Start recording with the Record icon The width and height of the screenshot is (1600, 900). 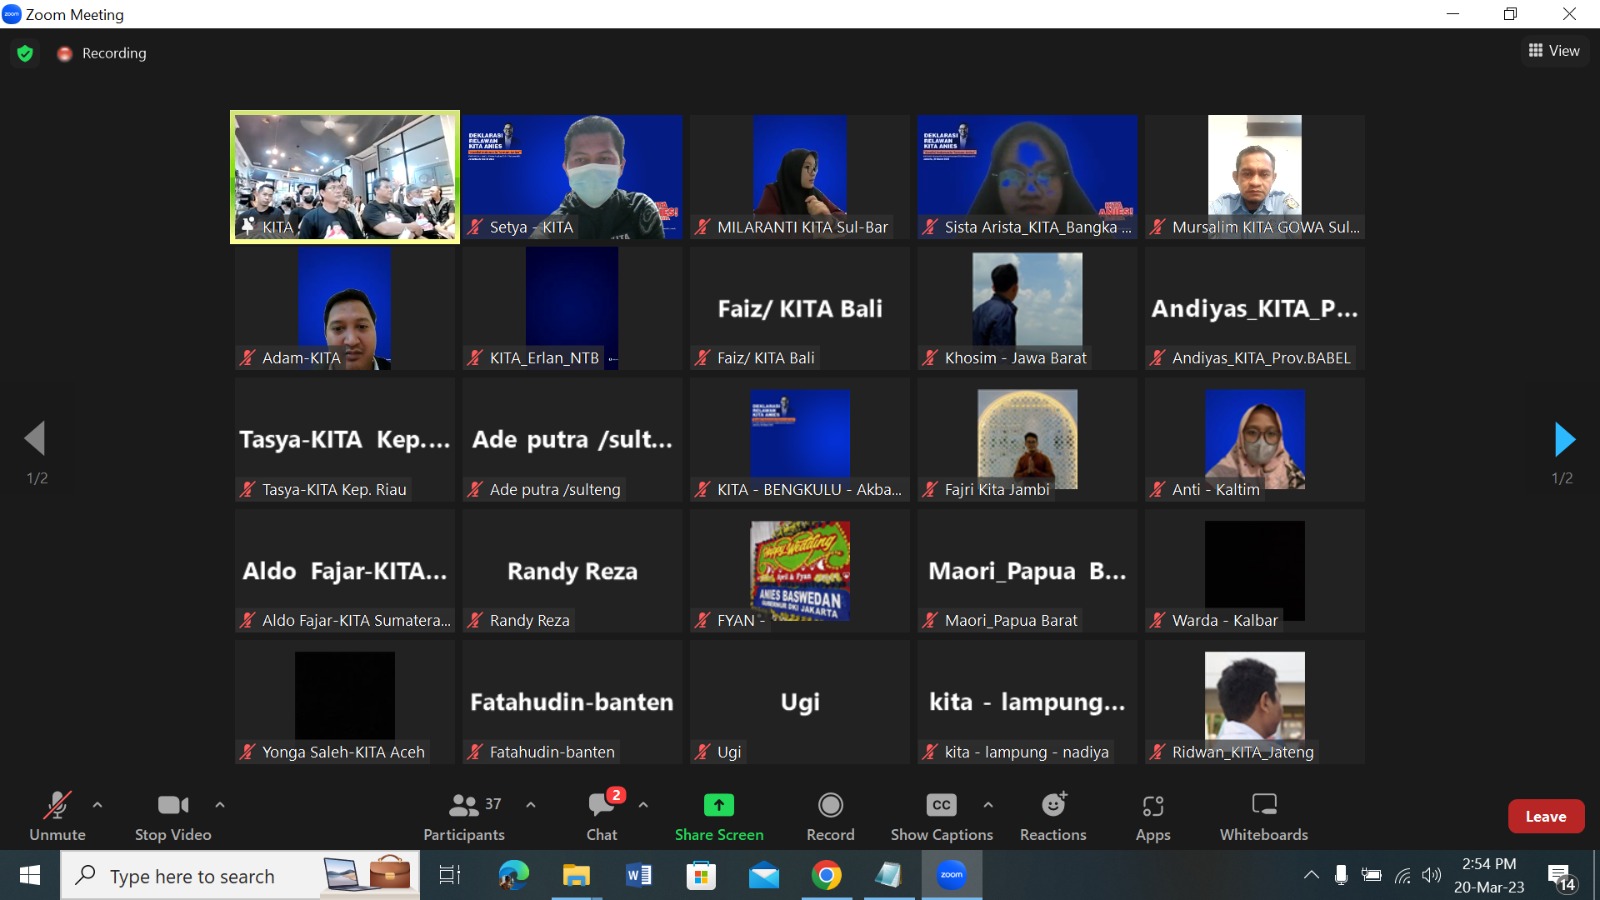(x=830, y=805)
